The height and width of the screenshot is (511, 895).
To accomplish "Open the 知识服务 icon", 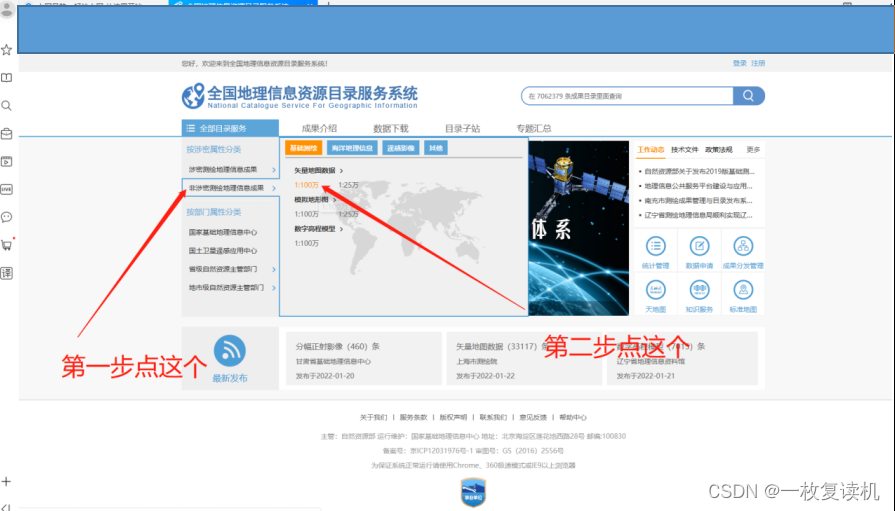I will click(x=699, y=290).
